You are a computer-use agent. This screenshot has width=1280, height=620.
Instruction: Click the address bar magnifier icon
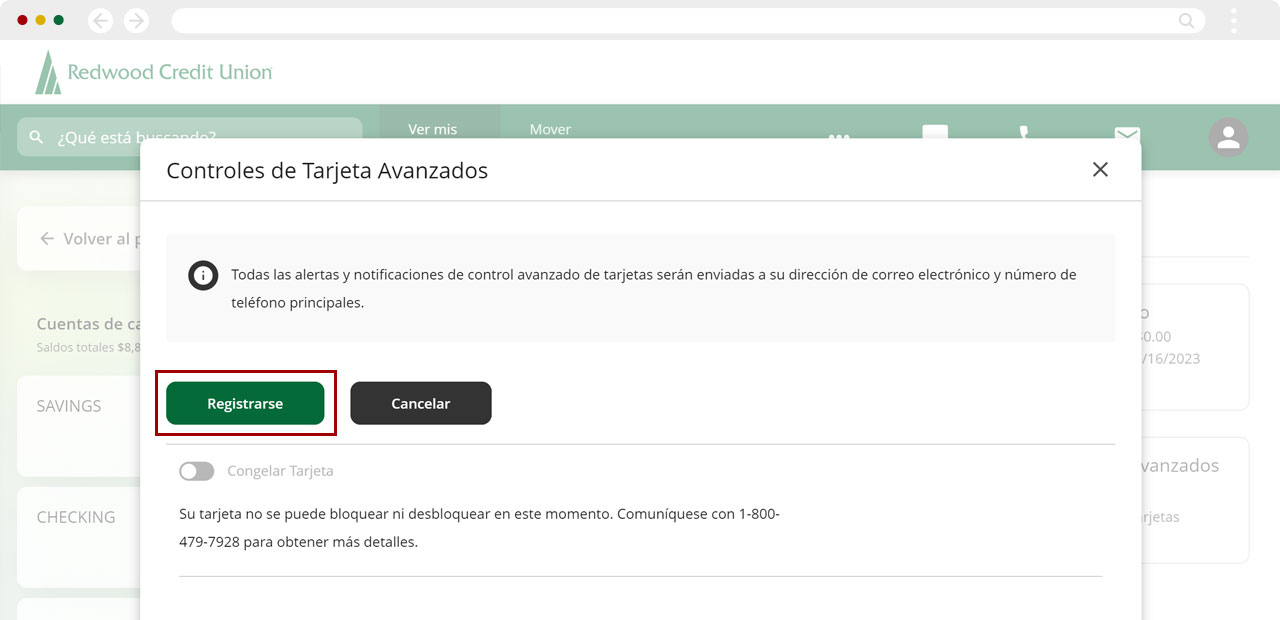click(1187, 20)
